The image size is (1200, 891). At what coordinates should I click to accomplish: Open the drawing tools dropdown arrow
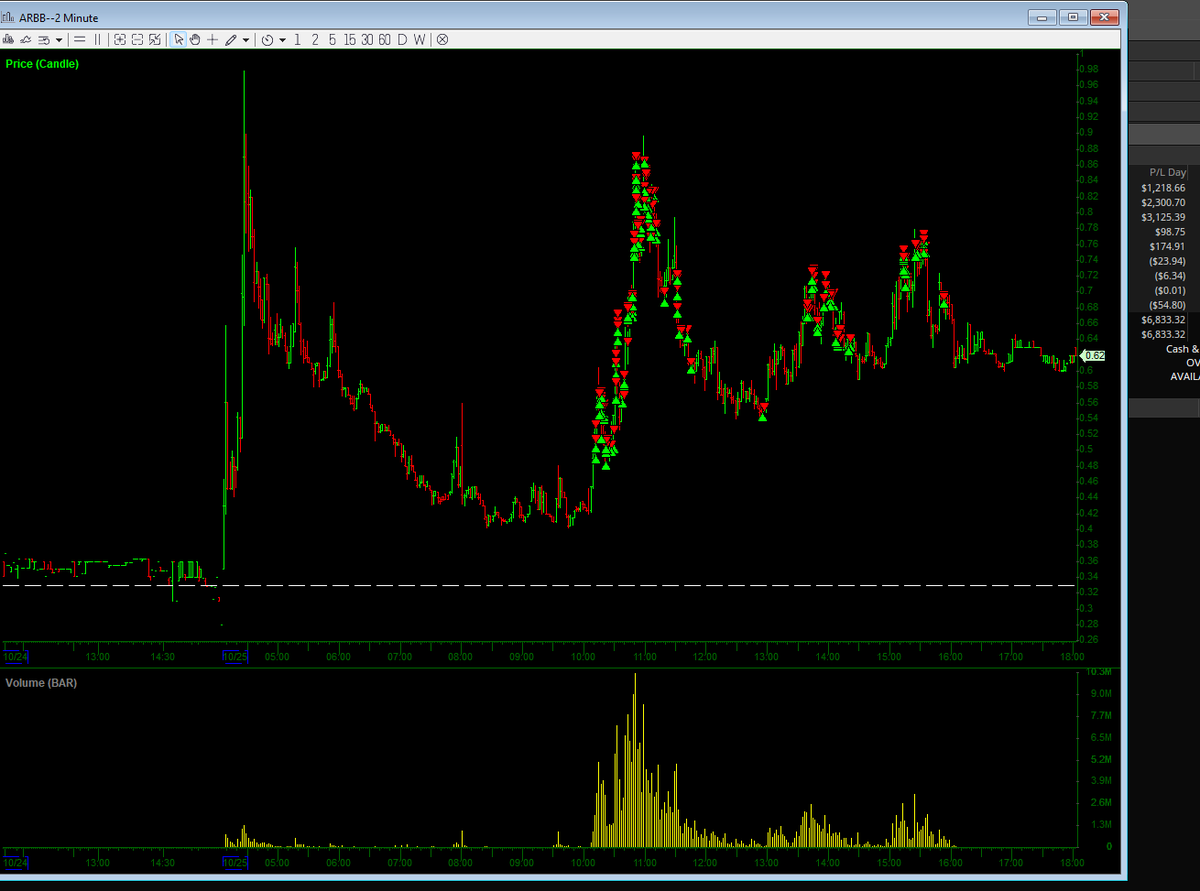point(245,40)
